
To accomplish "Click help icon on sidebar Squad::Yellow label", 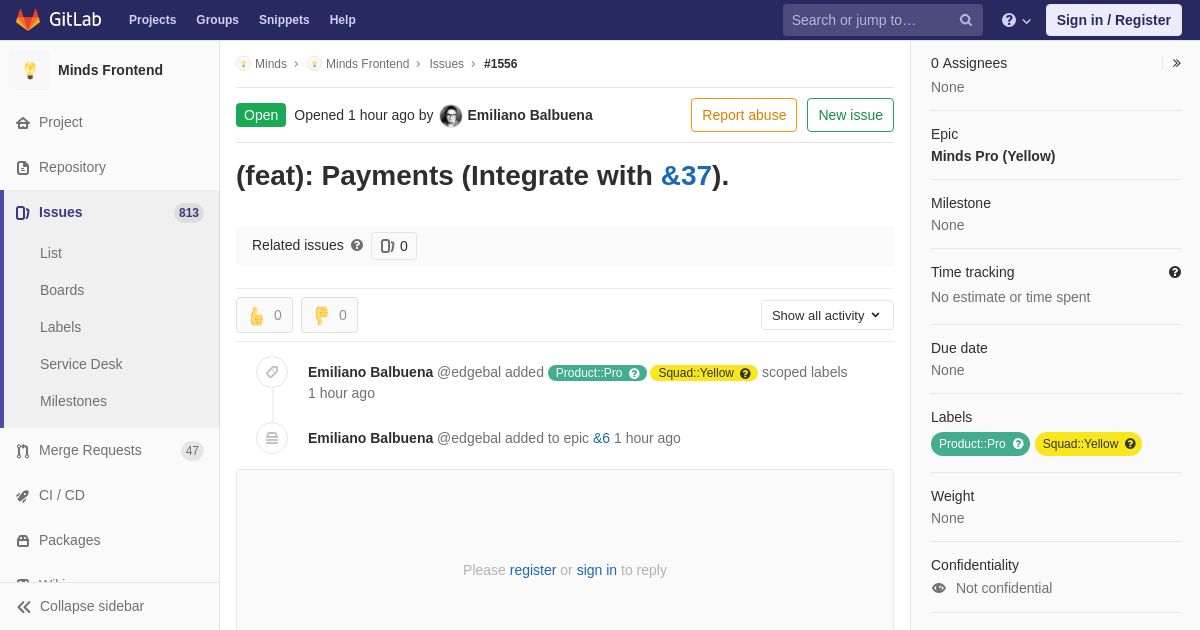I will pyautogui.click(x=1130, y=444).
